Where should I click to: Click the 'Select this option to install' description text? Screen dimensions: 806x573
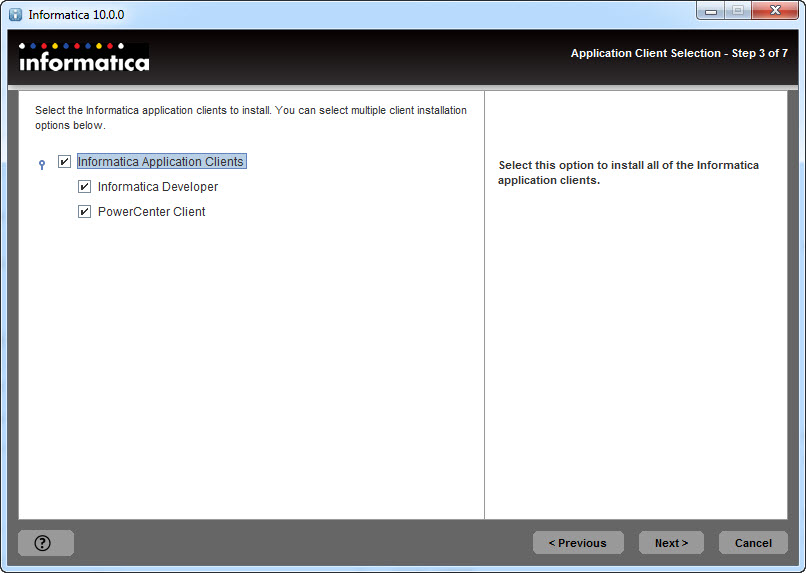click(628, 172)
